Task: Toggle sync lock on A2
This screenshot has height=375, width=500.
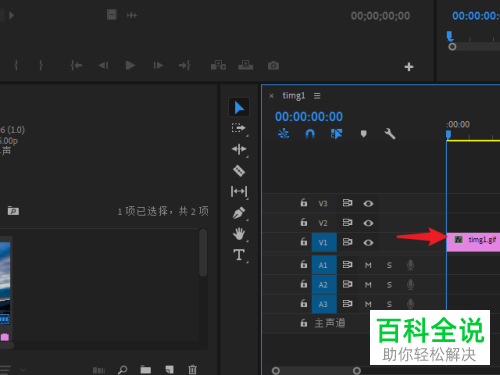Action: (347, 284)
